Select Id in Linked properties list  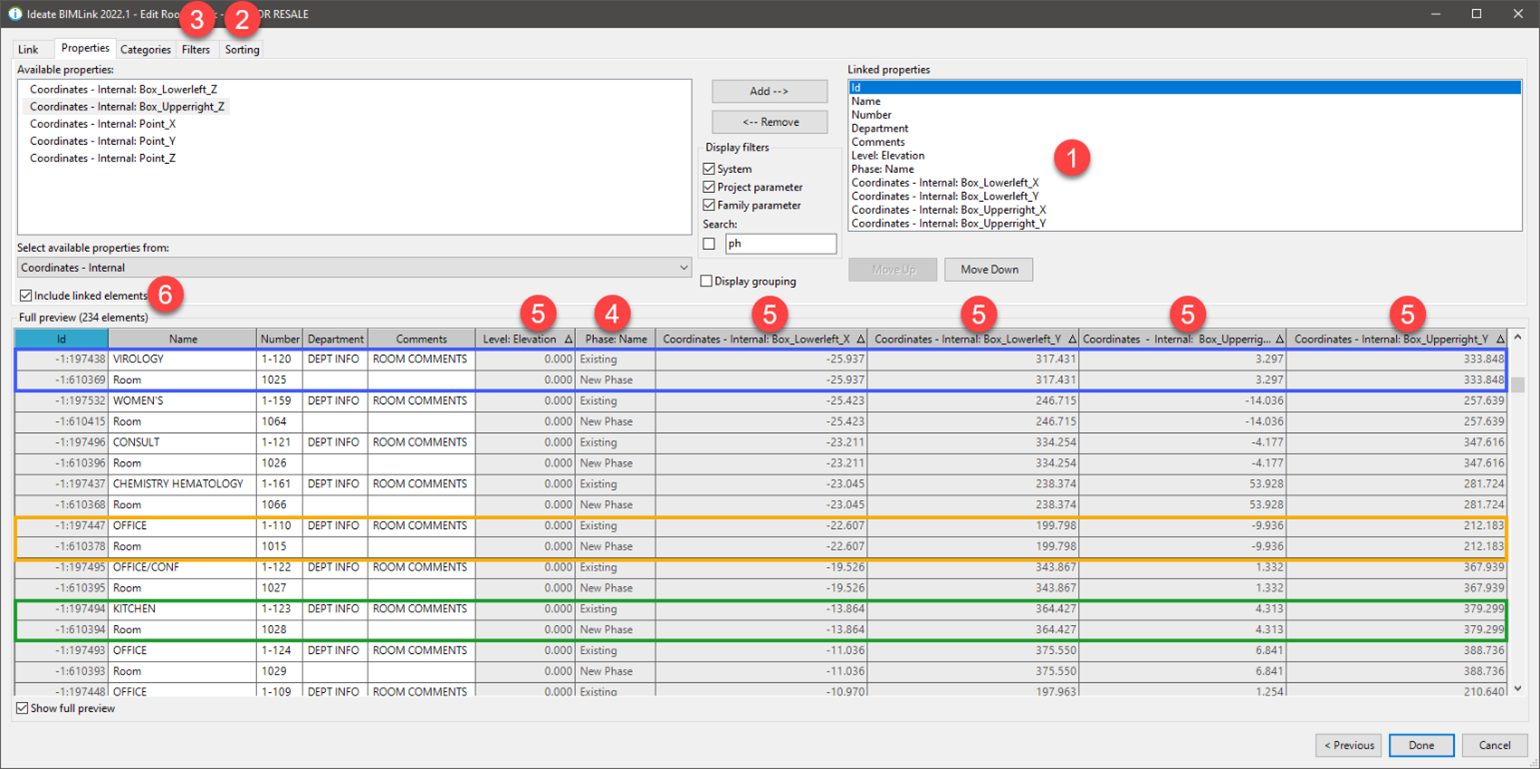click(1184, 88)
